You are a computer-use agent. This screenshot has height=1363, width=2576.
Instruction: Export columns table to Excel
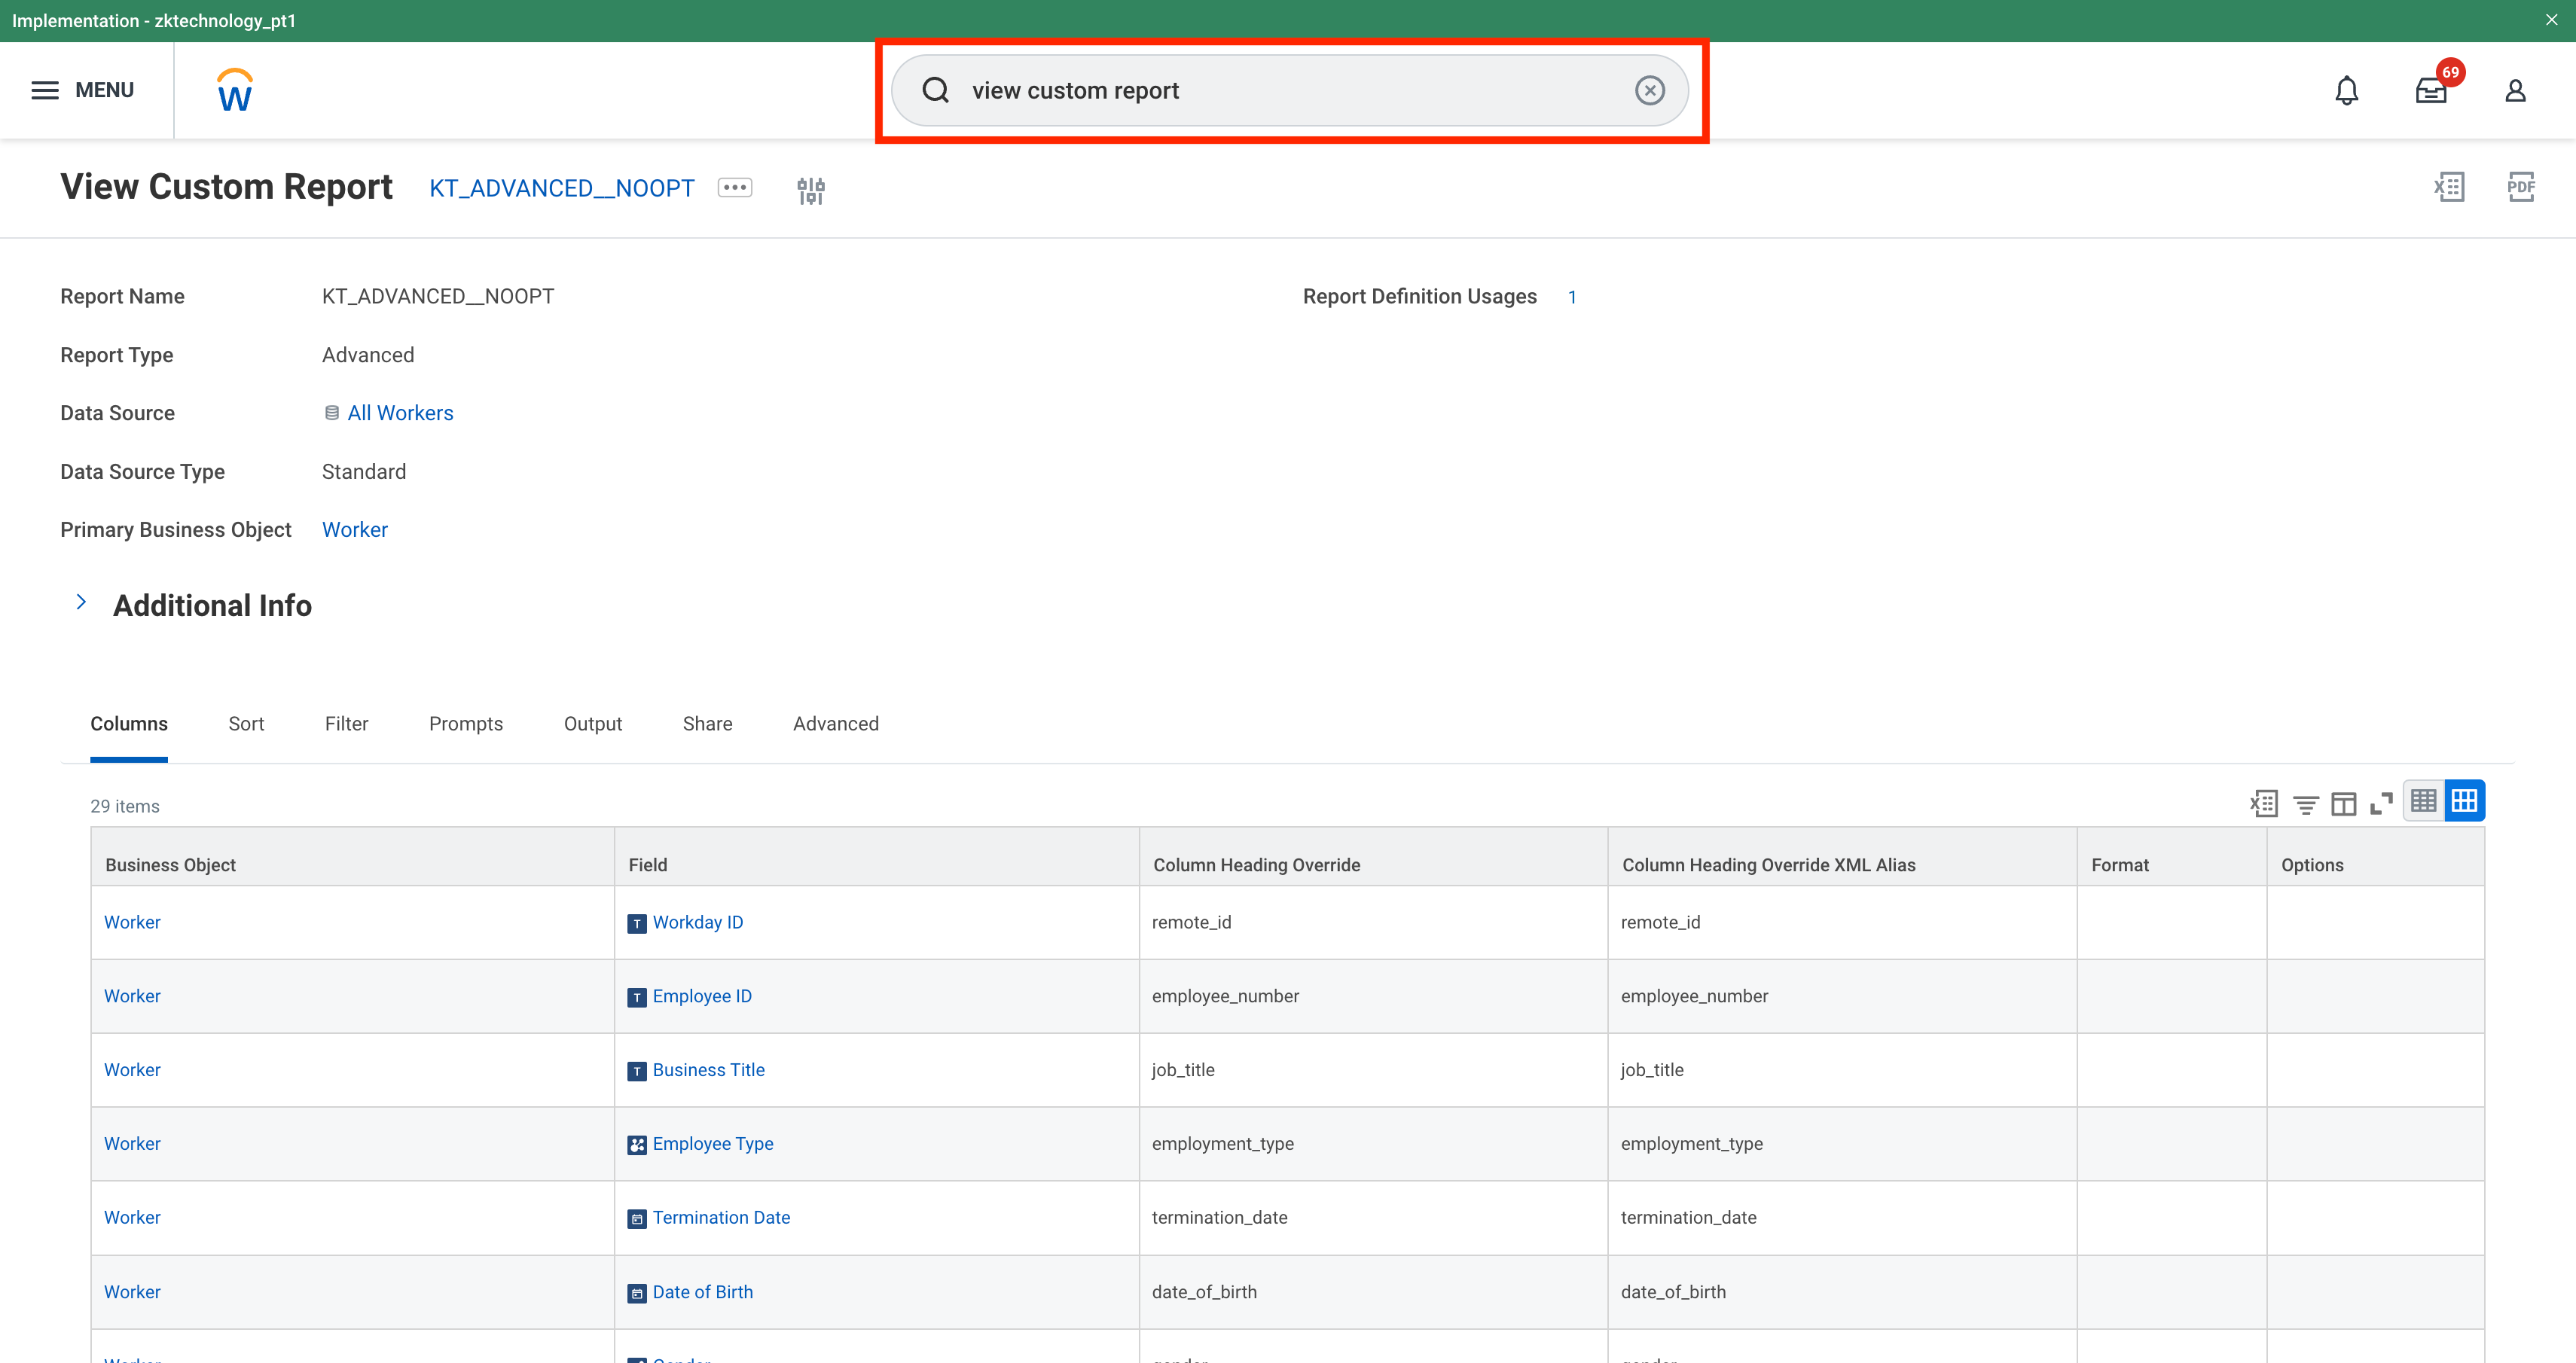[x=2264, y=803]
